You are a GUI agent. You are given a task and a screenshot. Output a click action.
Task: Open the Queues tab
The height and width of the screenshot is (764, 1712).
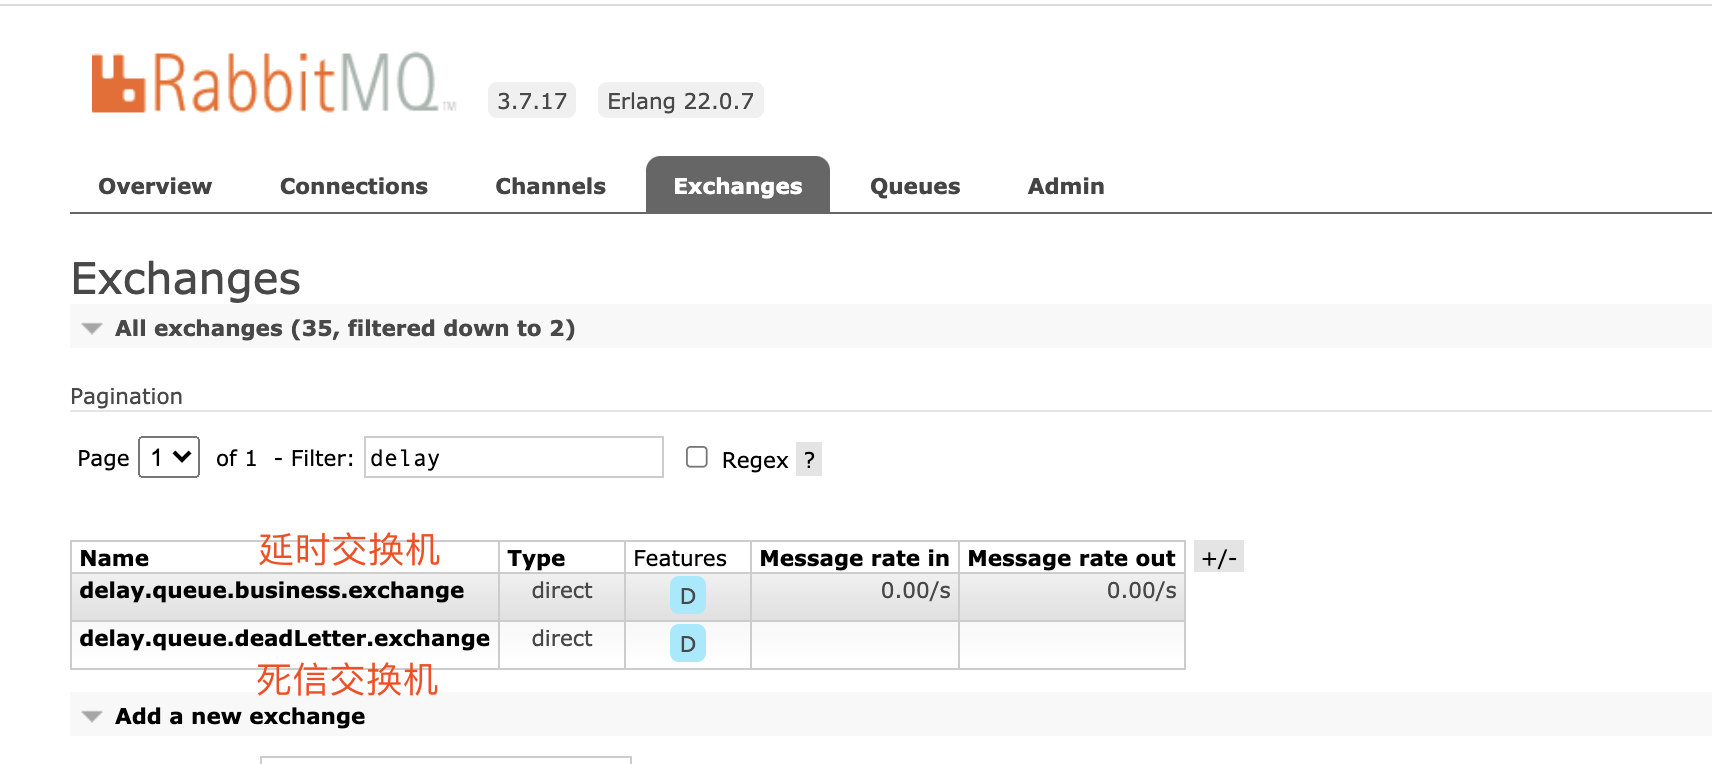[915, 186]
